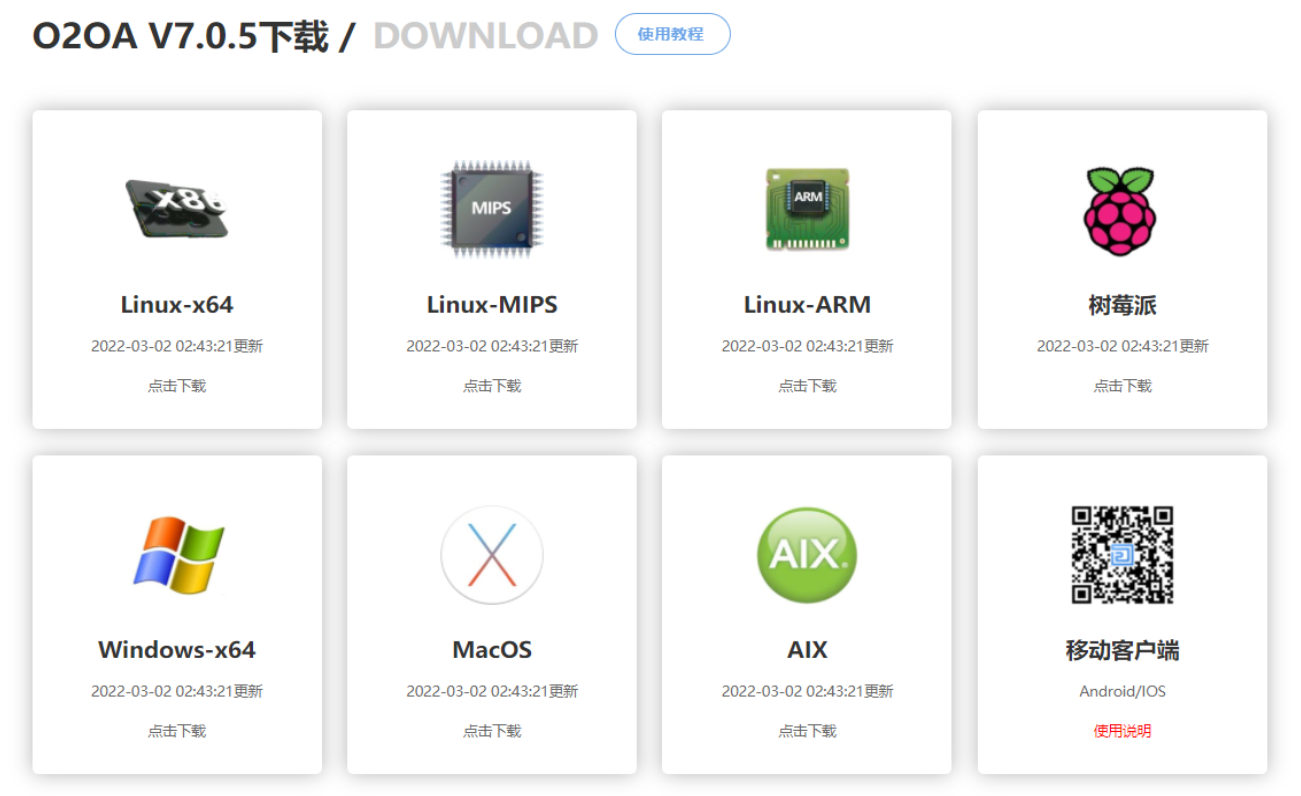The height and width of the screenshot is (796, 1301).
Task: Click the gray DOWNLOAD heading text
Action: pyautogui.click(x=485, y=35)
